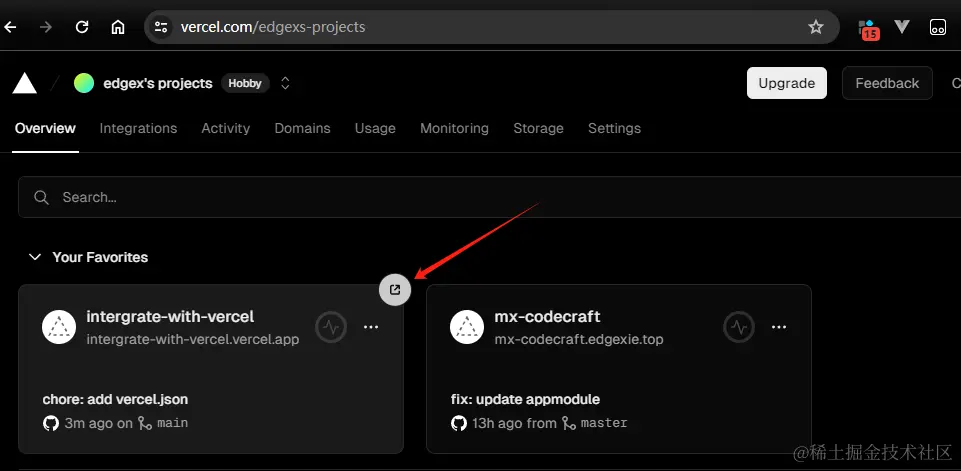Open mx-codecraft project title

point(547,316)
